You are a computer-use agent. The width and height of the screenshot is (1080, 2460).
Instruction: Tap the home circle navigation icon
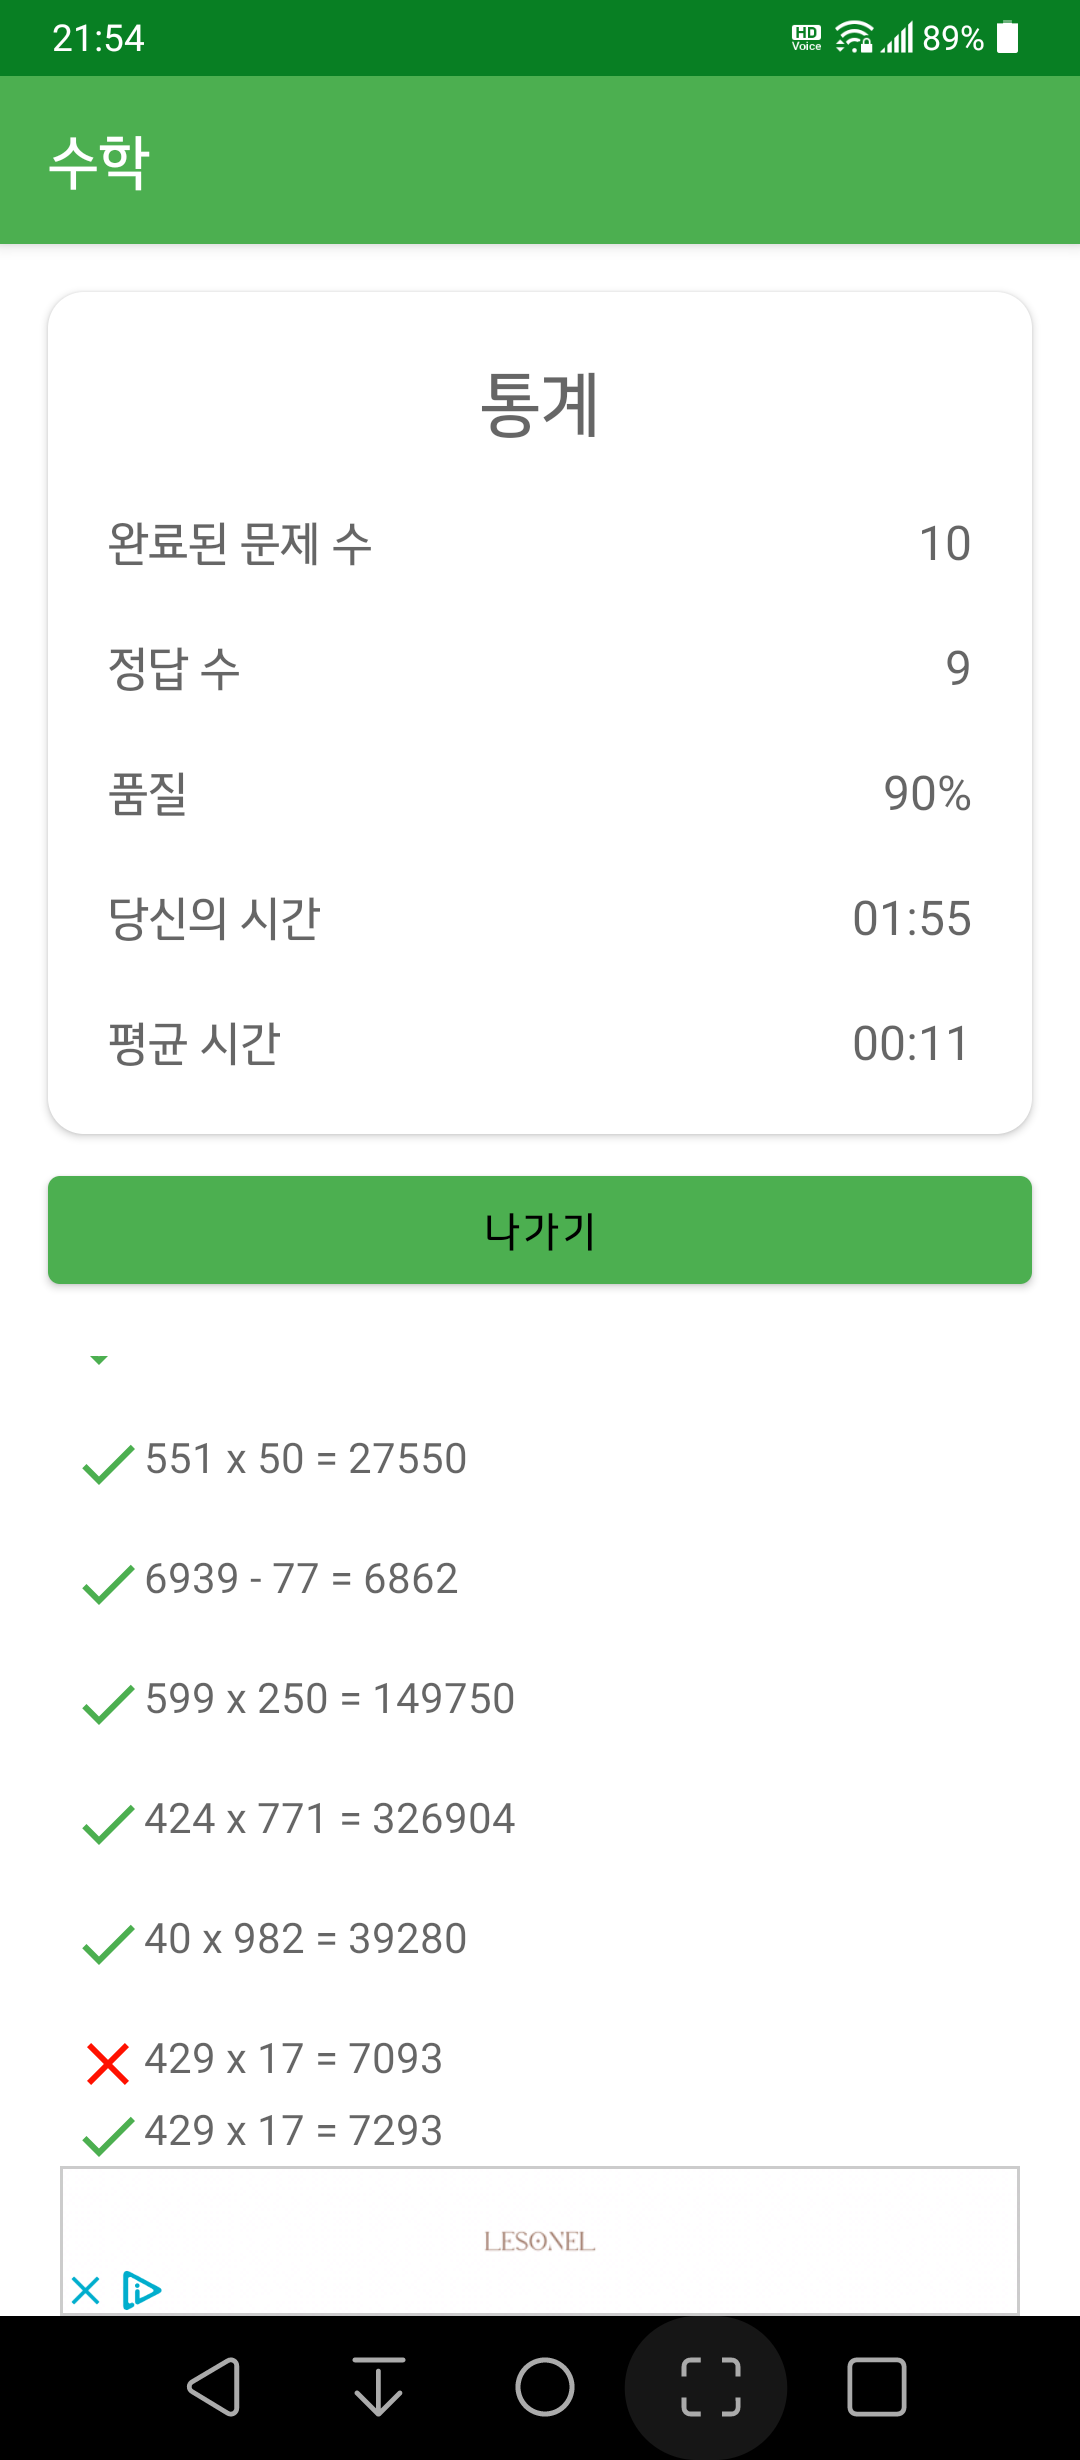[545, 2387]
